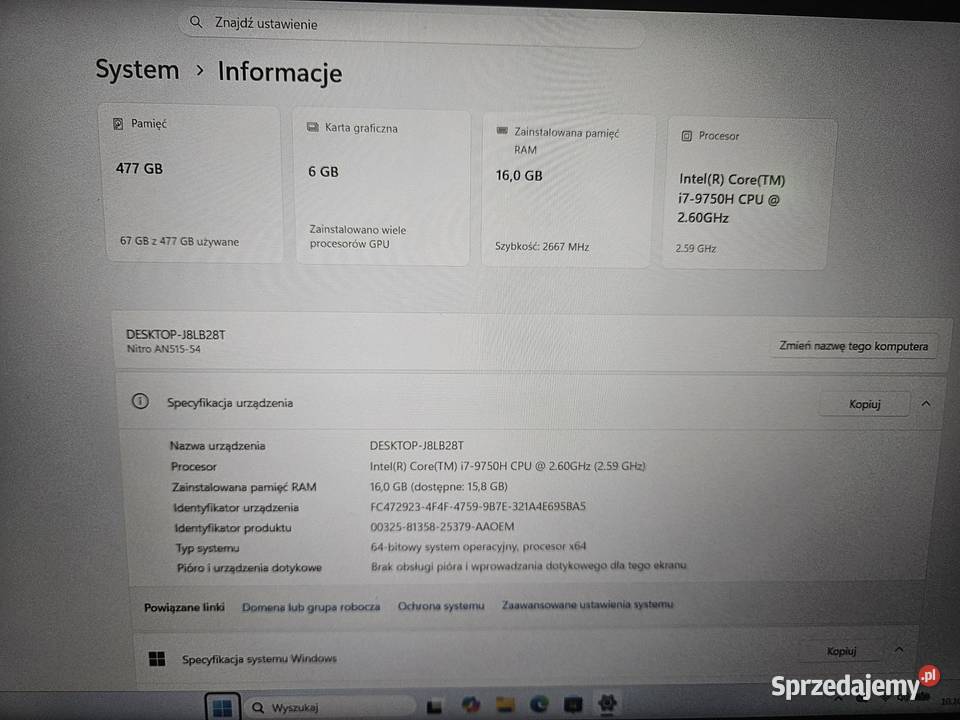Screen dimensions: 960x720
Task: Click the Wyszukaj taskbar search box
Action: point(331,708)
